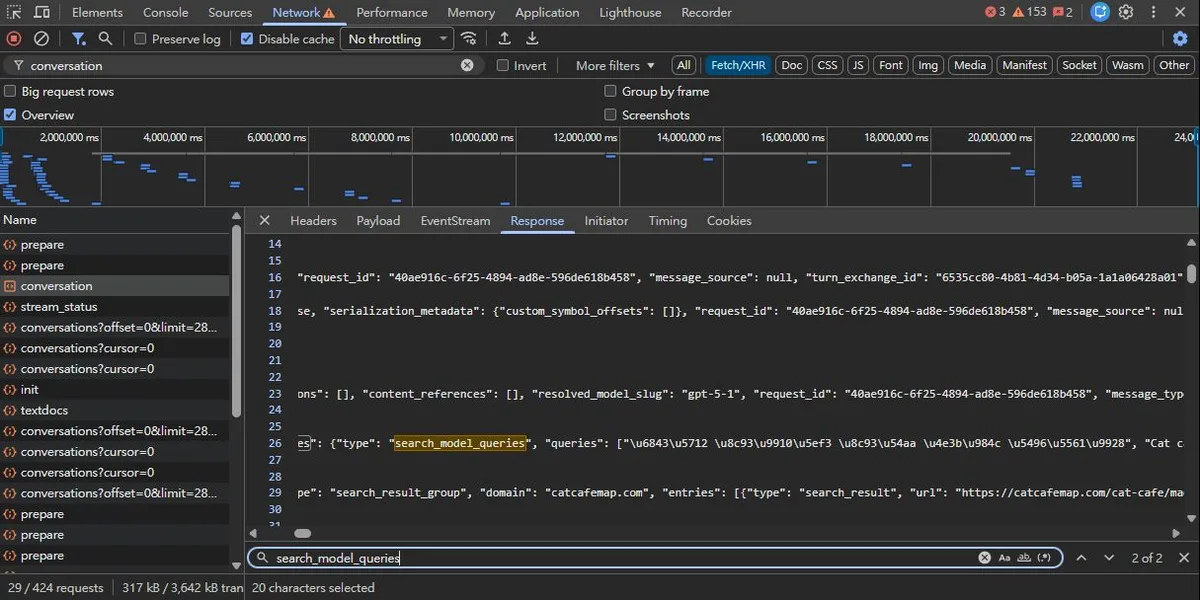Screen dimensions: 1200x600
Task: Select the stream_status request row
Action: click(59, 307)
